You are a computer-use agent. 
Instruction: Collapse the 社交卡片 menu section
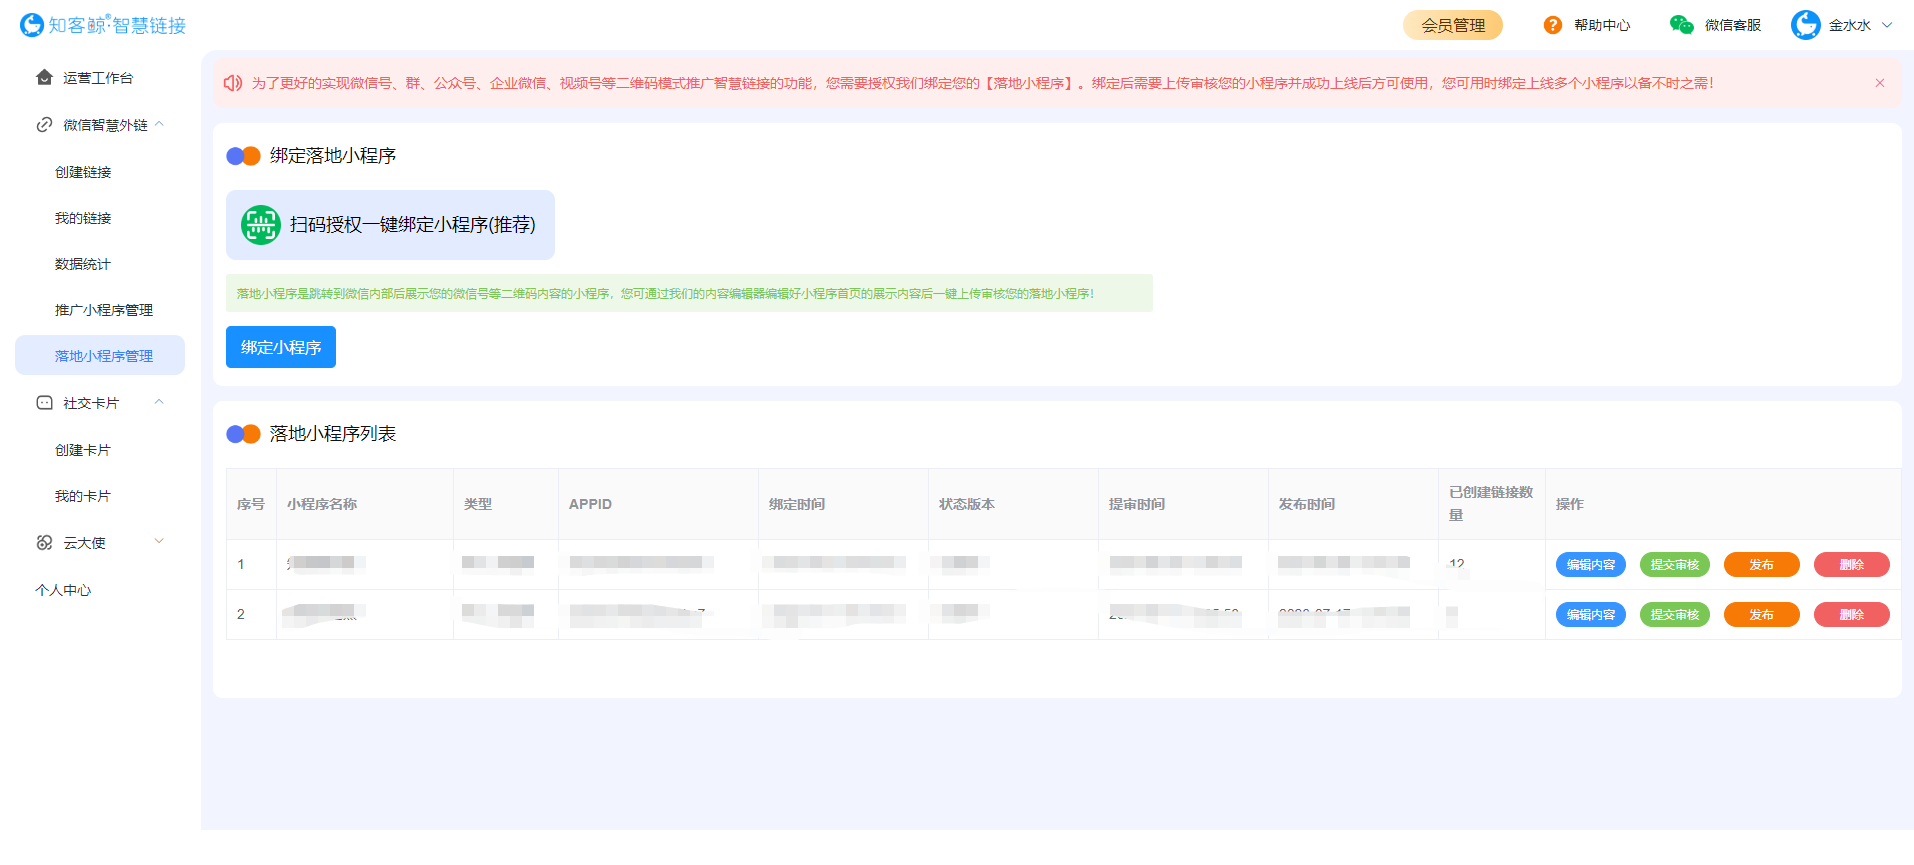(159, 403)
